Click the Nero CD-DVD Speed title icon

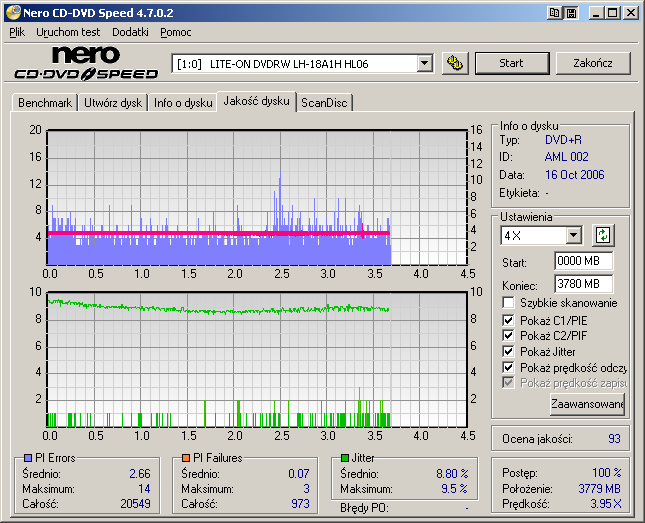coord(13,13)
